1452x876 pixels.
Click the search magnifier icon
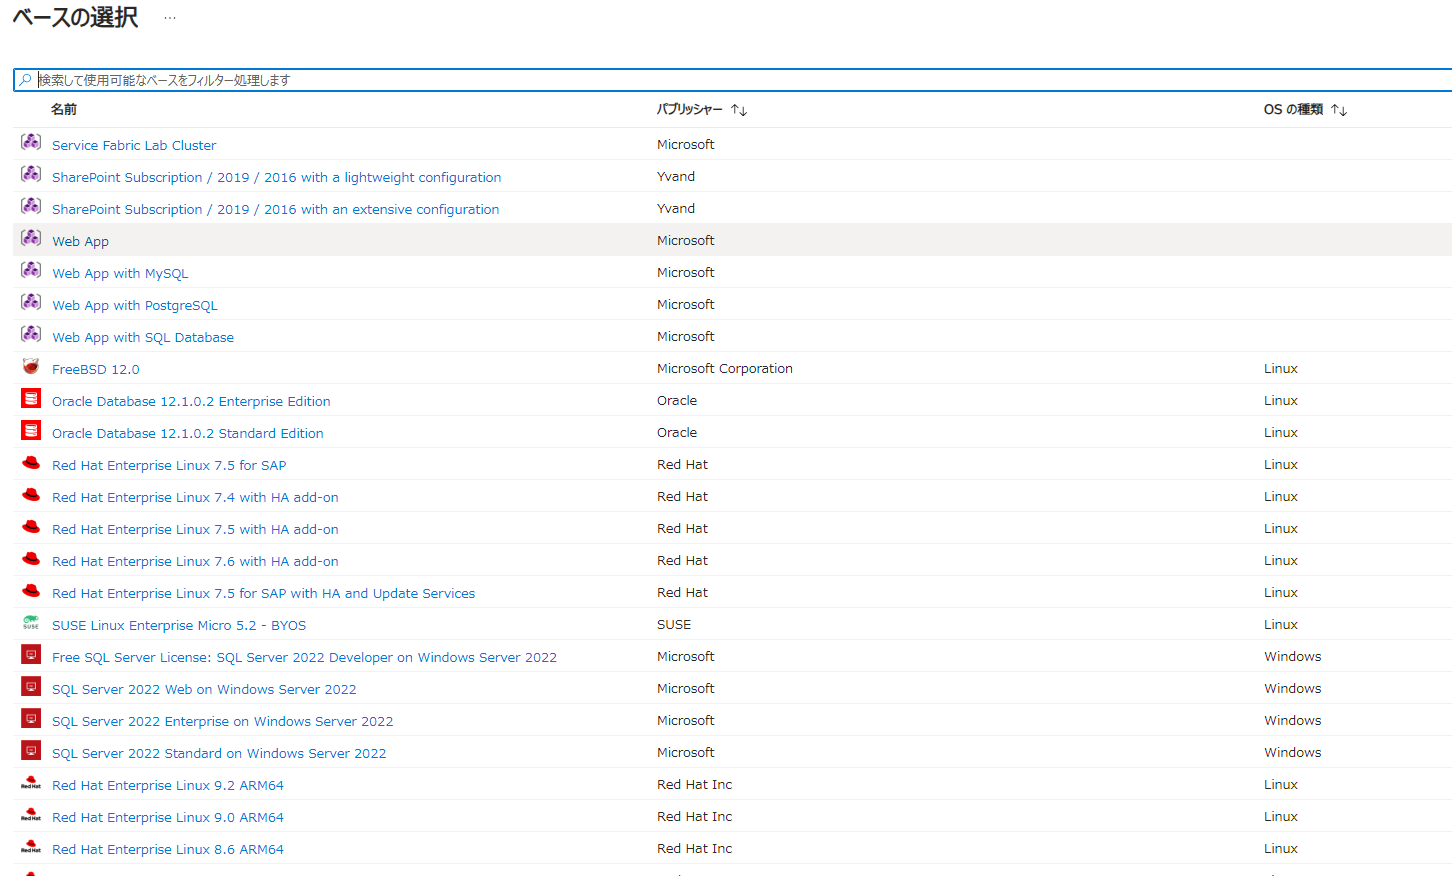tap(26, 80)
